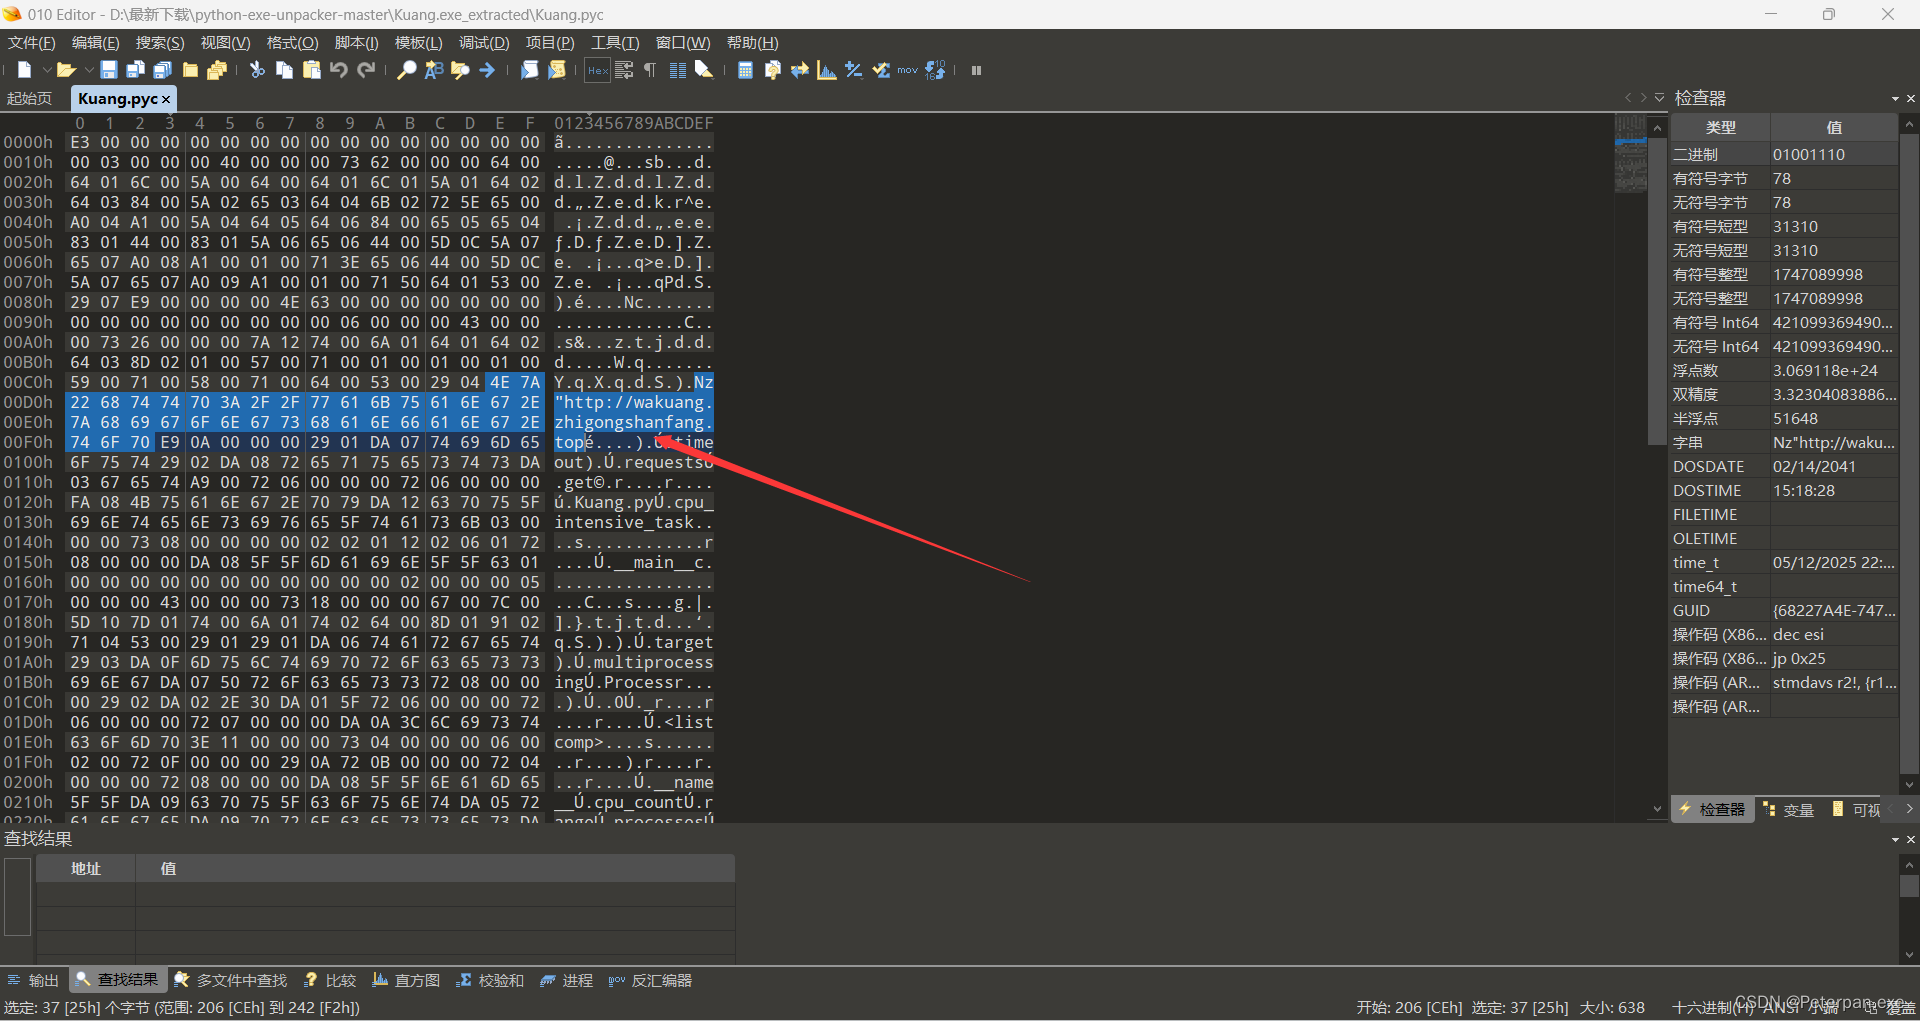This screenshot has height=1021, width=1920.
Task: Select the 检查器 bottom tab
Action: tap(1711, 810)
